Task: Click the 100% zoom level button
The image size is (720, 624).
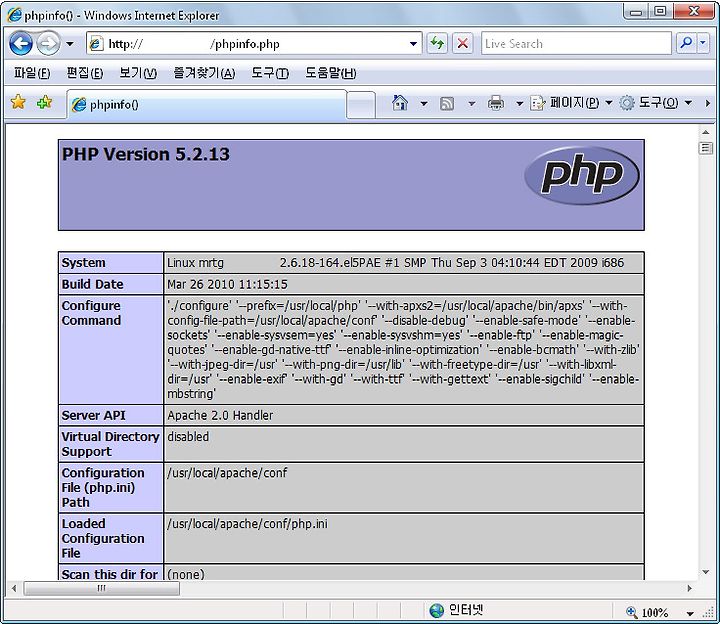Action: (647, 612)
